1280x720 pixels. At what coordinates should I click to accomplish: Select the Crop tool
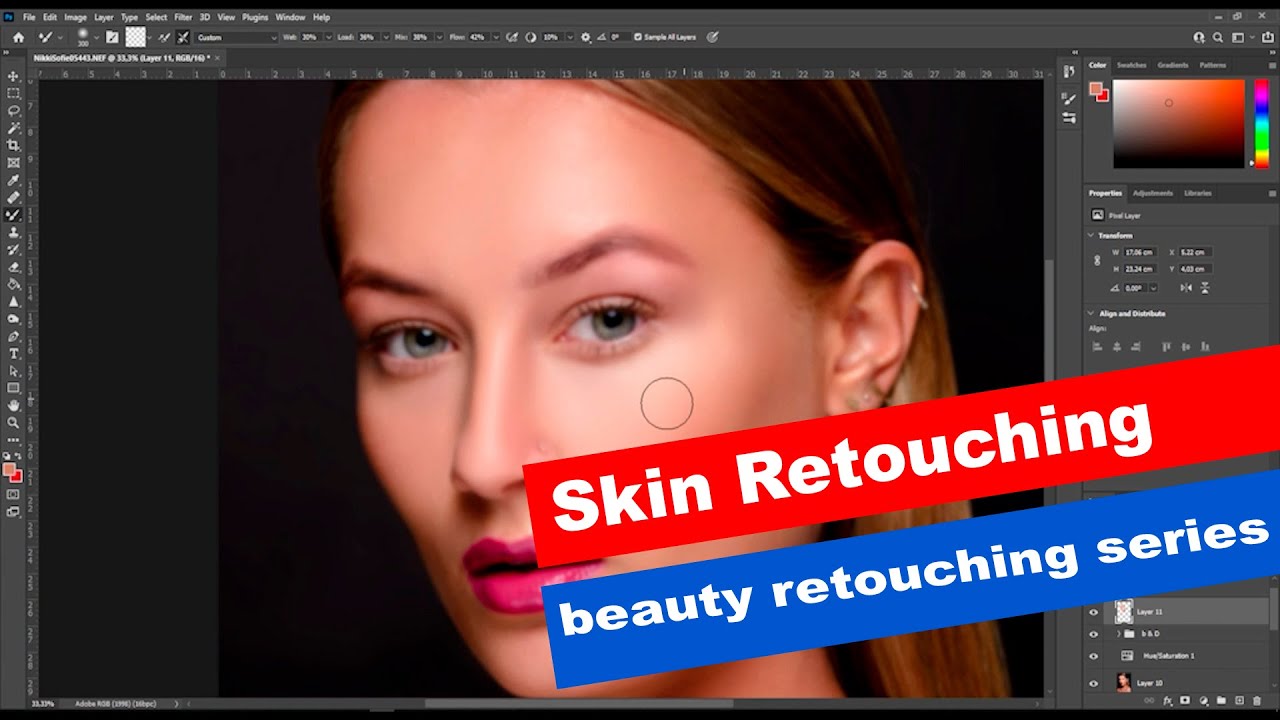tap(14, 145)
